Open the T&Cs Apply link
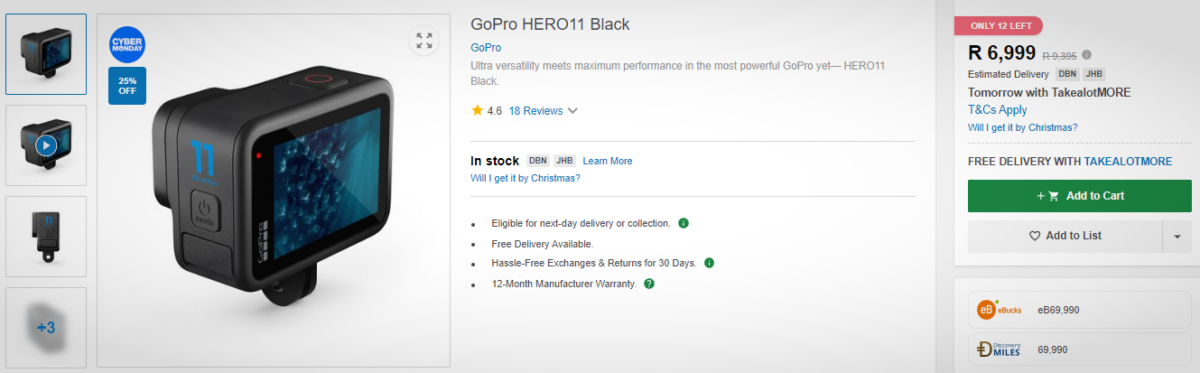This screenshot has width=1200, height=373. (997, 110)
